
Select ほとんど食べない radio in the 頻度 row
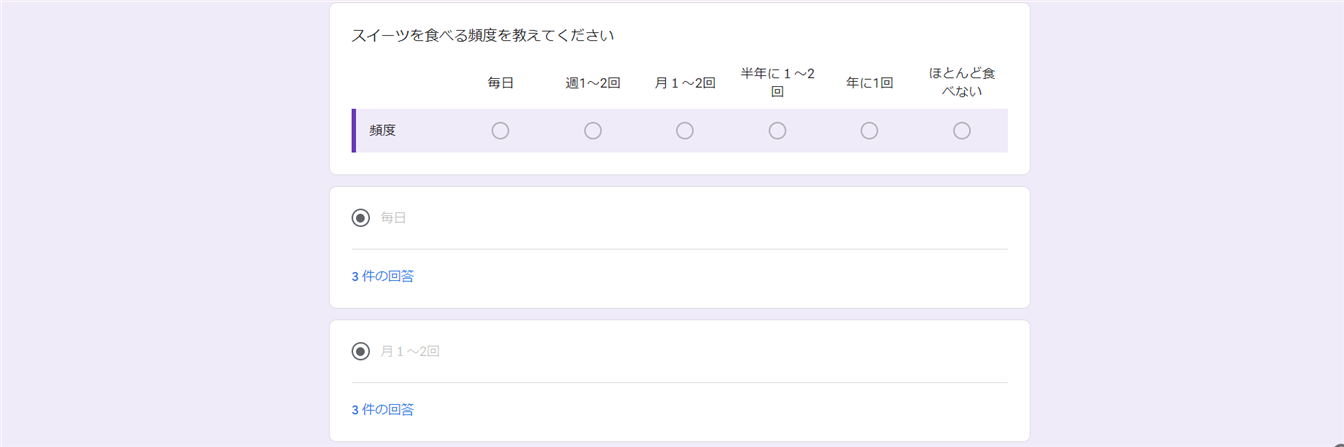[962, 131]
